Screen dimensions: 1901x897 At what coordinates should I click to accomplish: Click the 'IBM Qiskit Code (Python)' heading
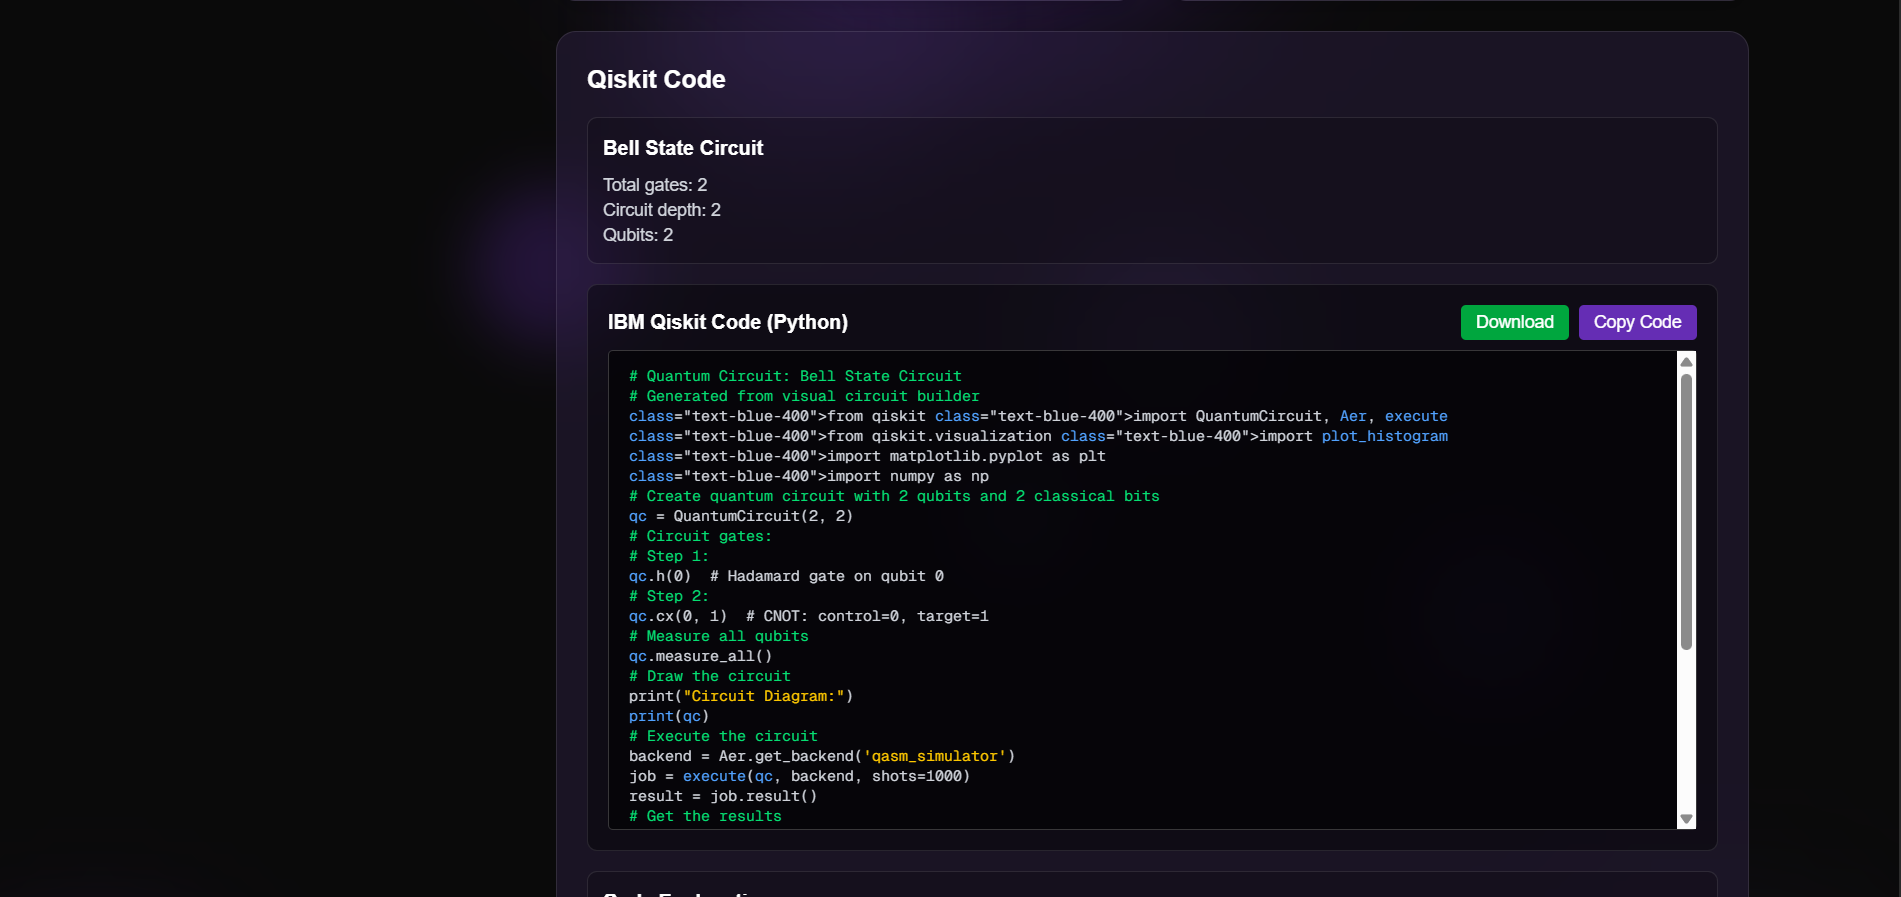(x=728, y=322)
